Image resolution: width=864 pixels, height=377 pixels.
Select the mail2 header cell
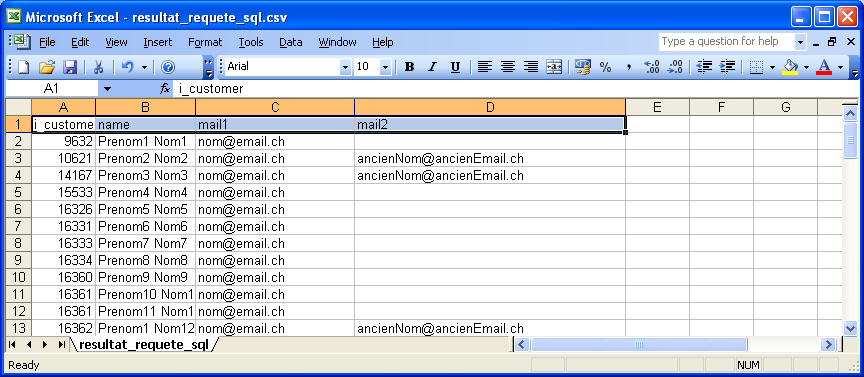tap(490, 125)
